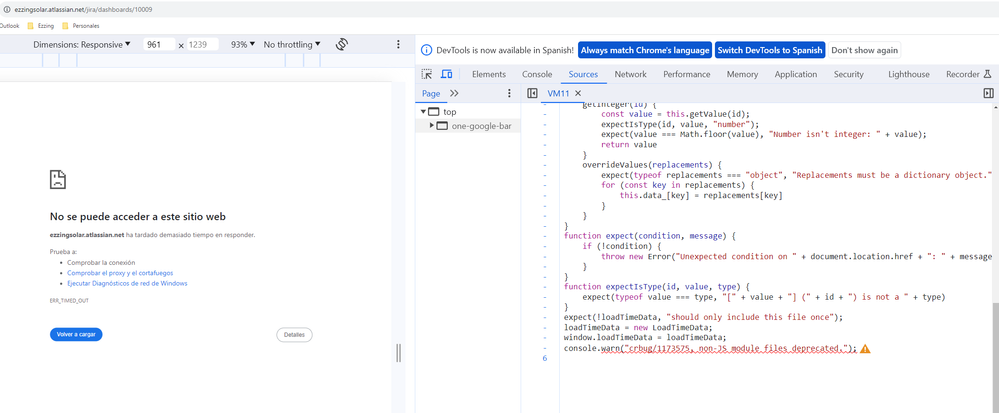Click the Don't show again button
The height and width of the screenshot is (413, 999).
[x=865, y=50]
